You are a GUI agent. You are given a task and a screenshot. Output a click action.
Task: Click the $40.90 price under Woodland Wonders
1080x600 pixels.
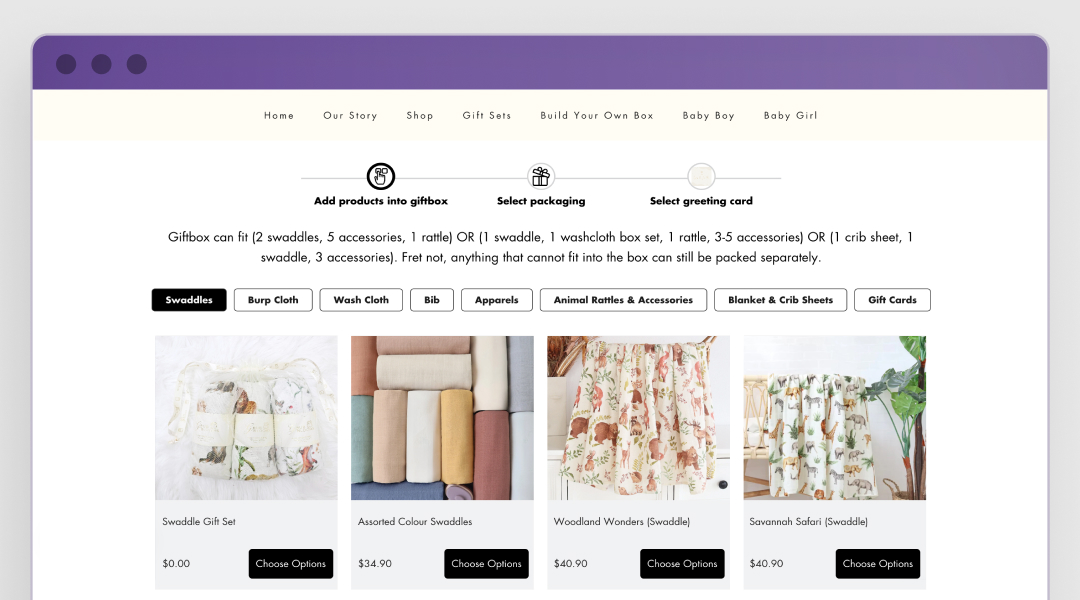(x=571, y=563)
